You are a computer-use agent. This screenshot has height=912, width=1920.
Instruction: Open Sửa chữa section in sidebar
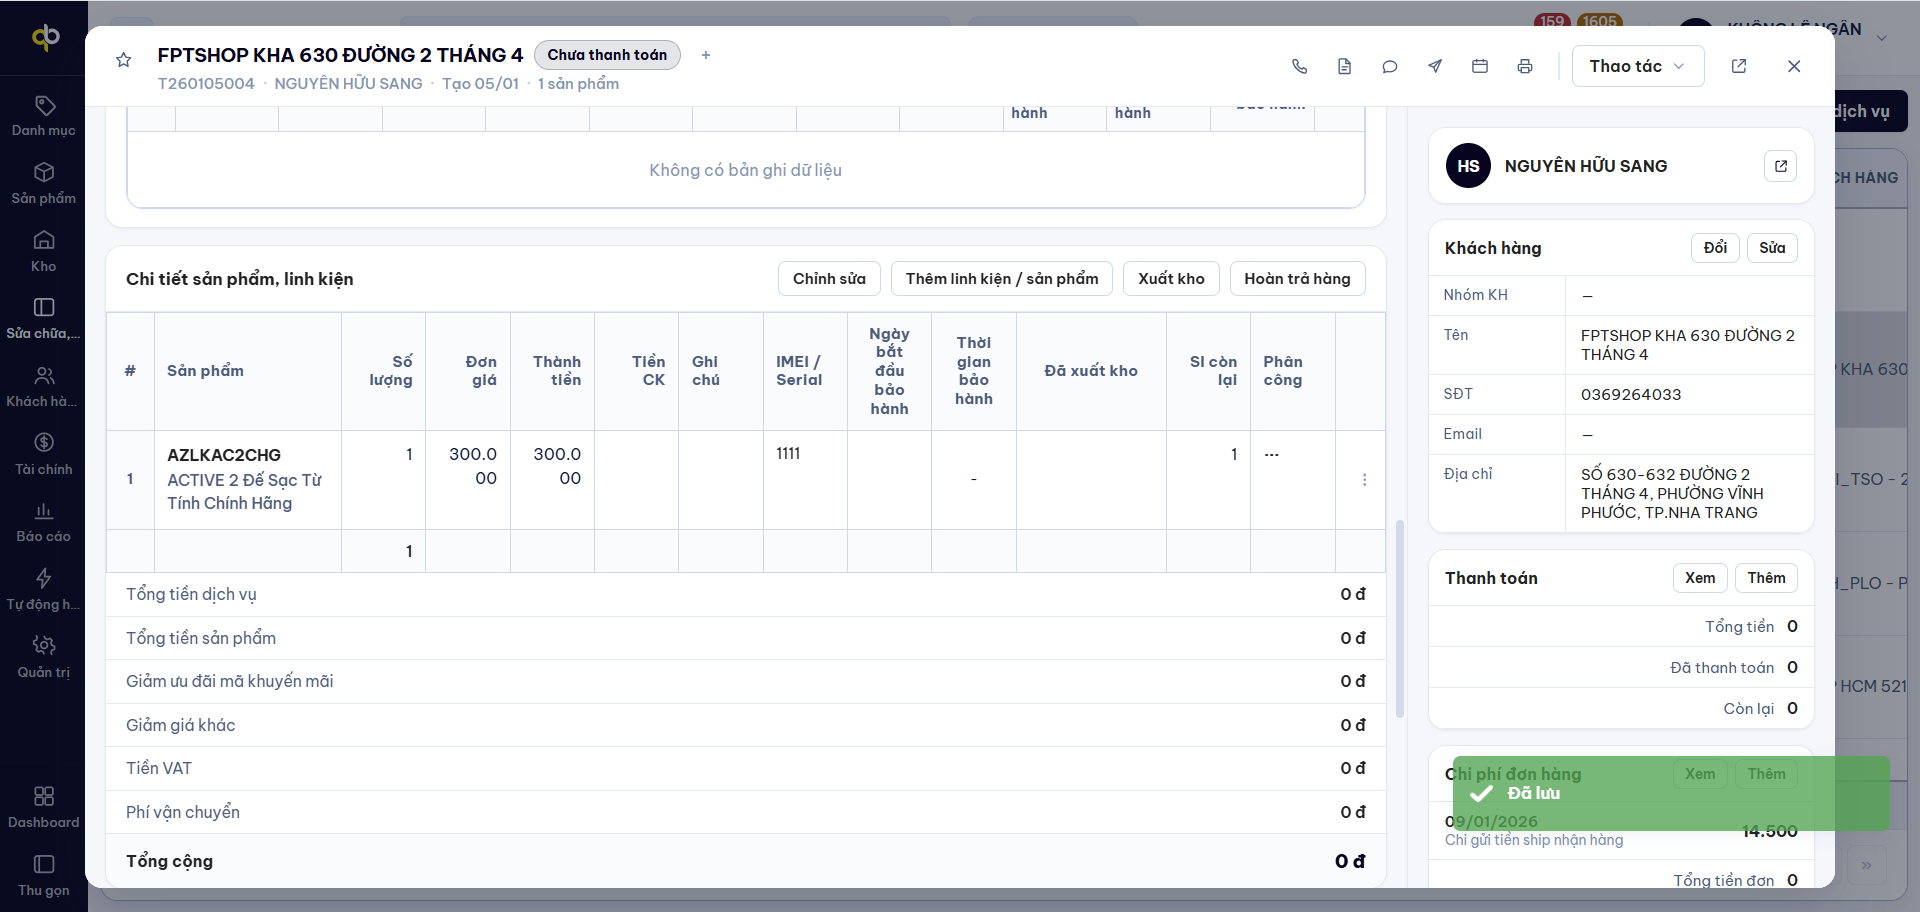tap(44, 319)
